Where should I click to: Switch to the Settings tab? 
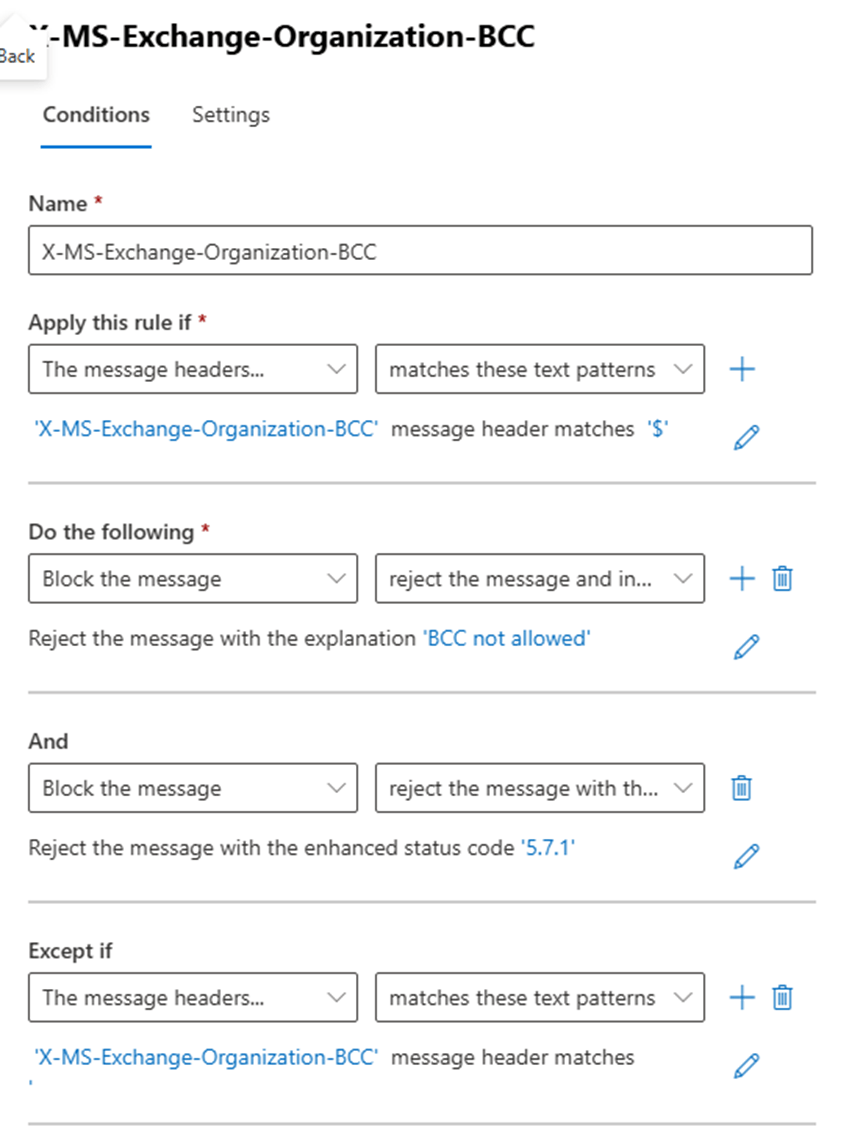(x=231, y=115)
